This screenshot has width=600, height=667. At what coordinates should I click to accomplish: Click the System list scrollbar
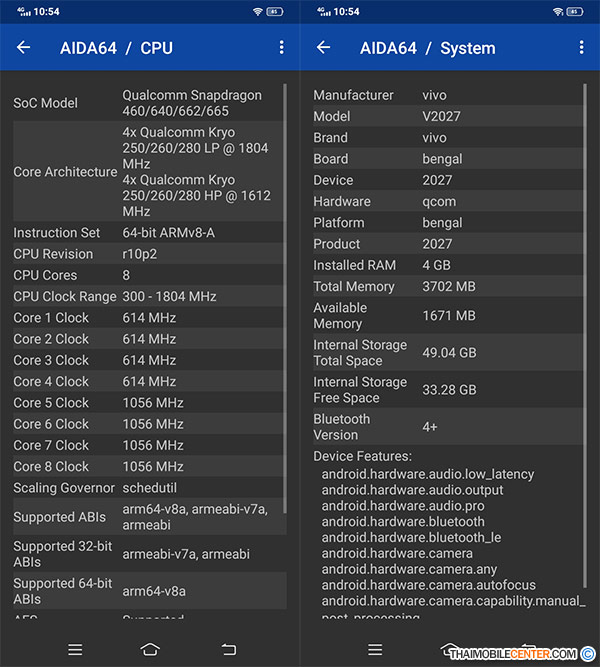pos(585,336)
